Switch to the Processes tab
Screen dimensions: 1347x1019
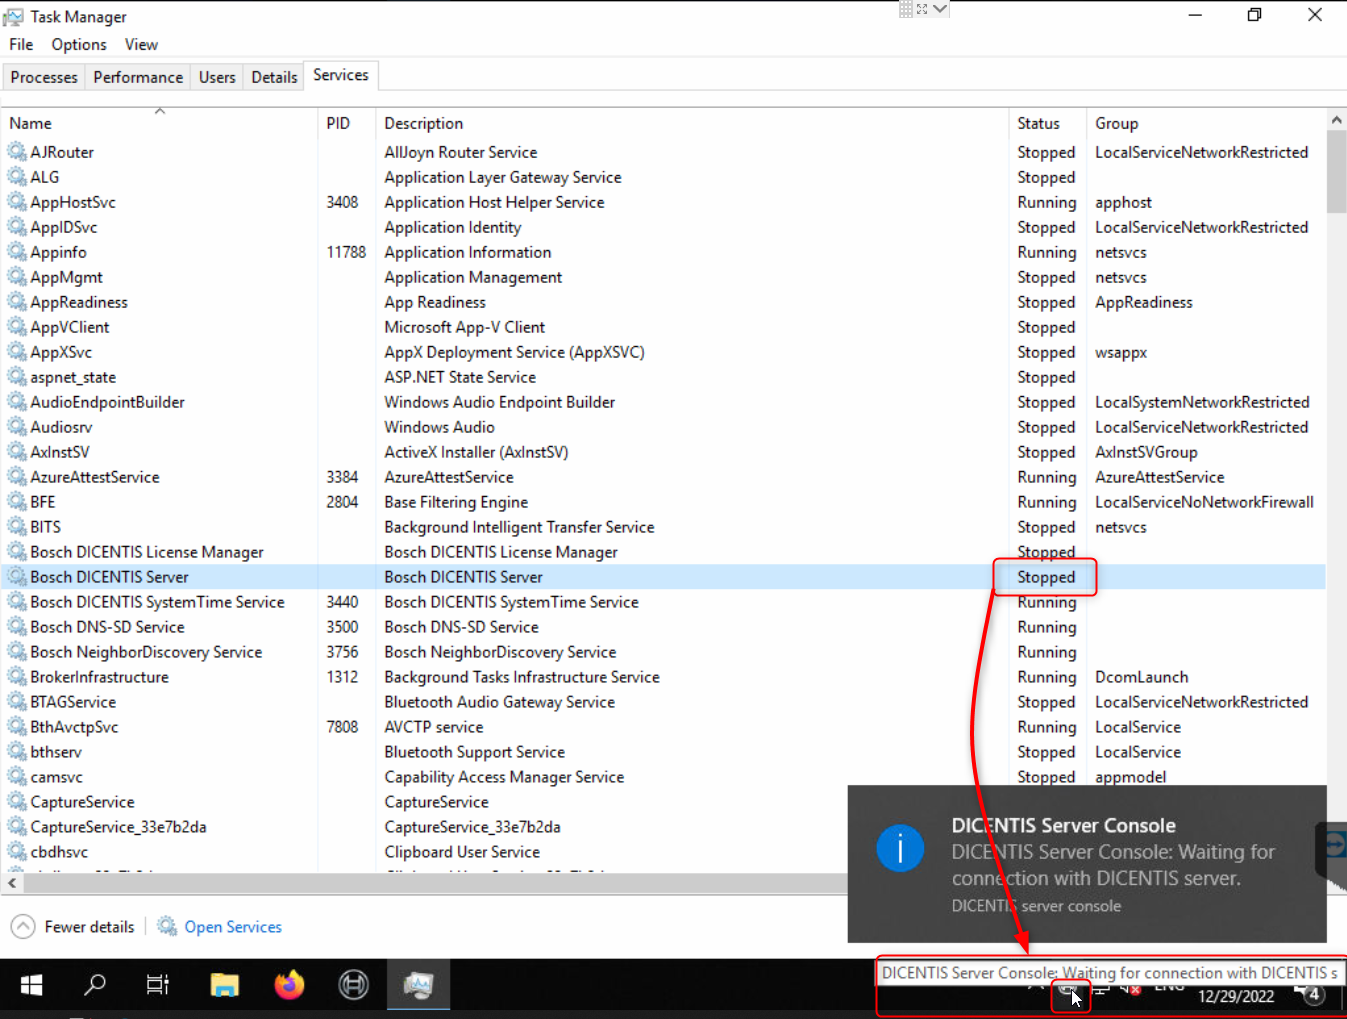coord(44,77)
